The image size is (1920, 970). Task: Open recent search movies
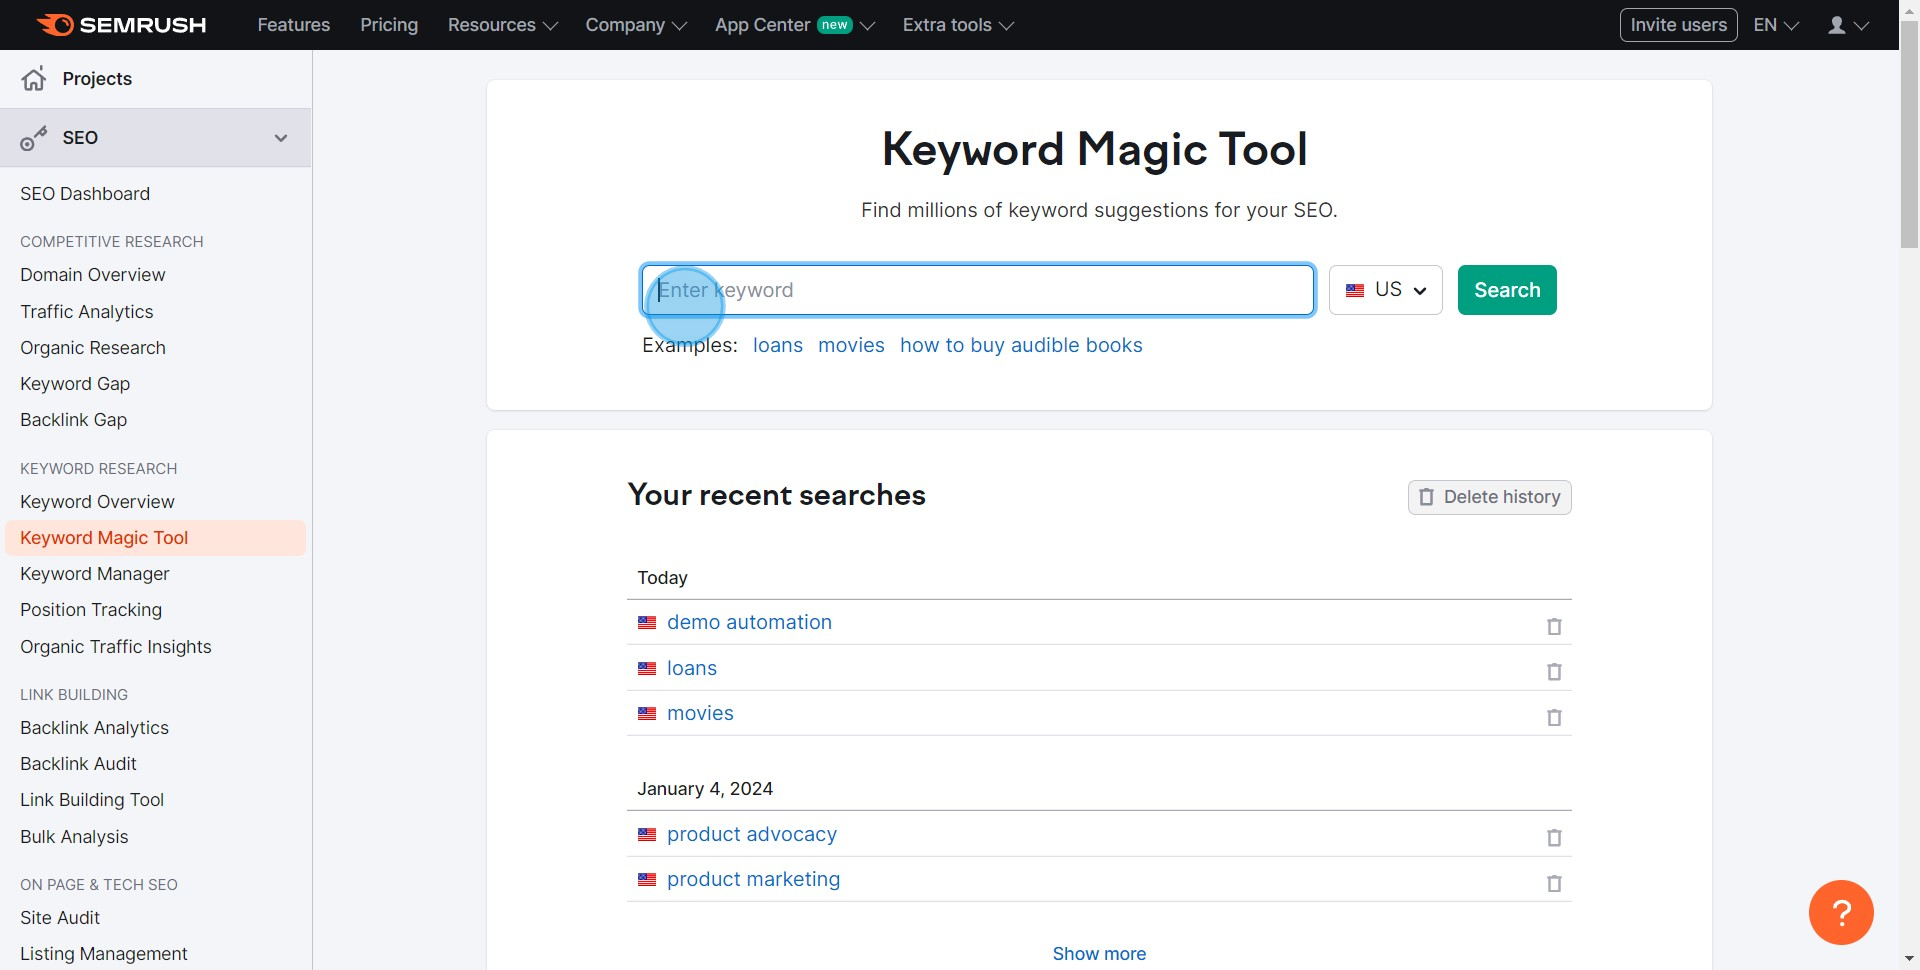(x=700, y=713)
